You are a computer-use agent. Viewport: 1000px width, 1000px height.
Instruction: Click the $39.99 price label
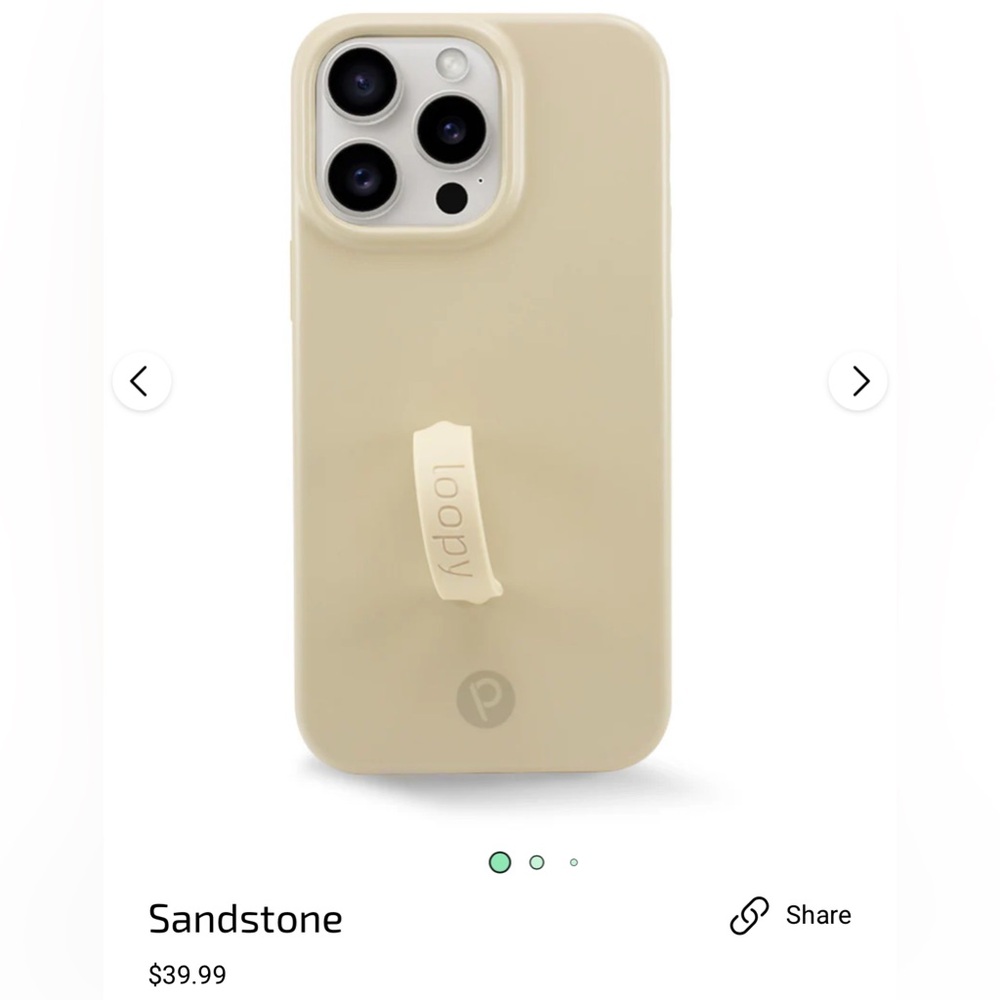tap(188, 973)
